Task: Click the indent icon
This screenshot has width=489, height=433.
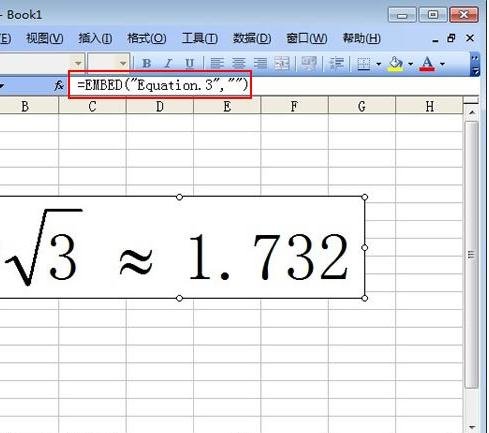Action: pos(336,63)
